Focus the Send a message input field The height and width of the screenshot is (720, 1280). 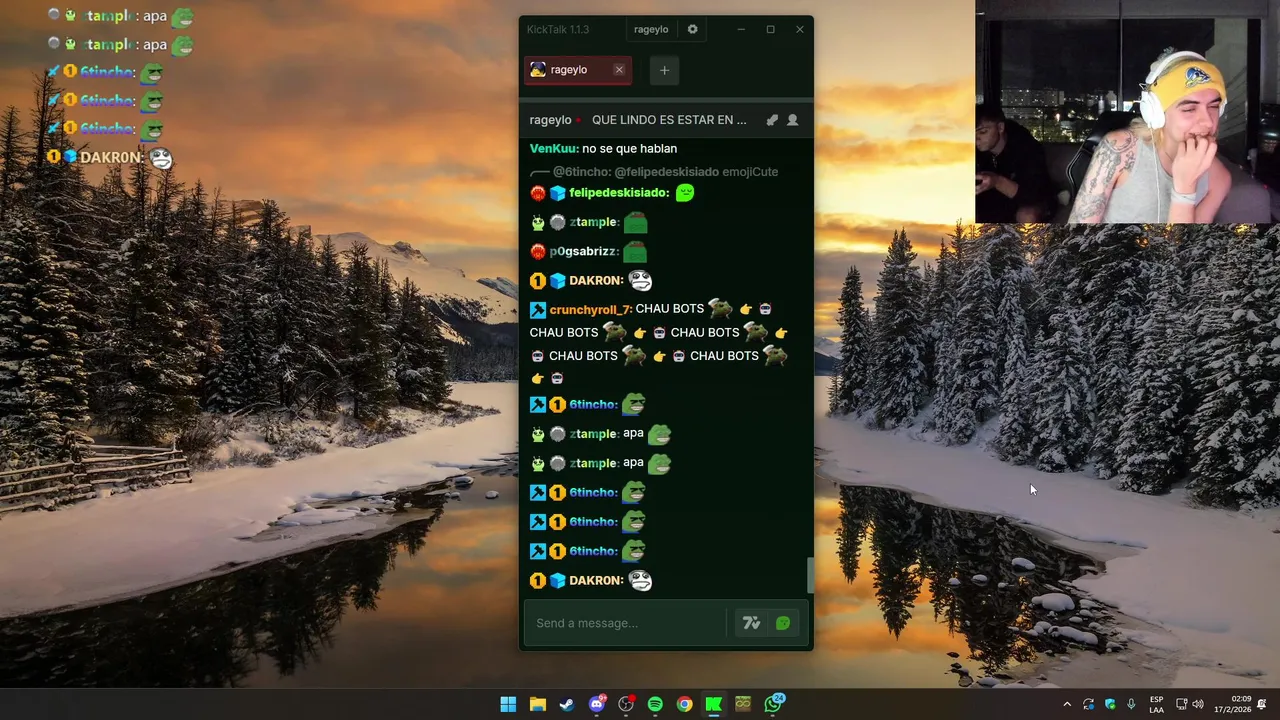tap(625, 623)
